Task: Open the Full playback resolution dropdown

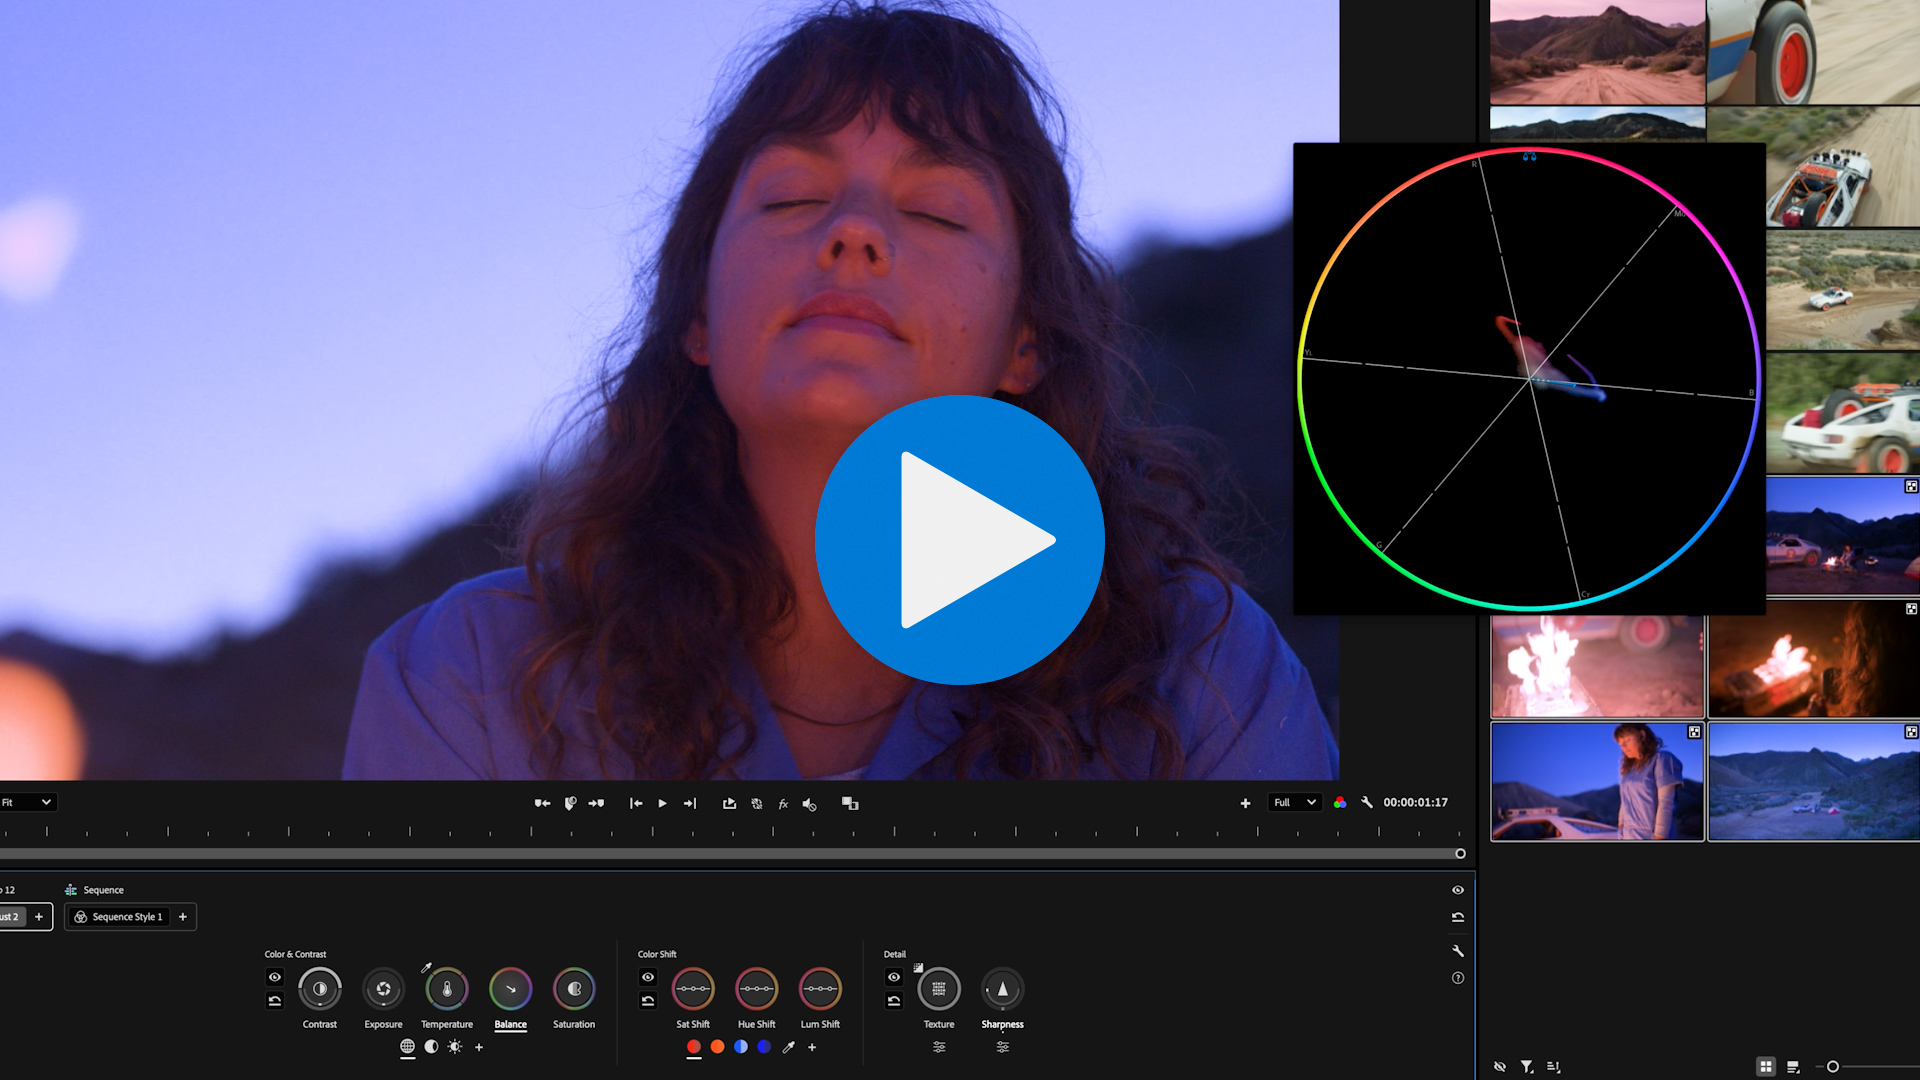Action: pyautogui.click(x=1294, y=802)
